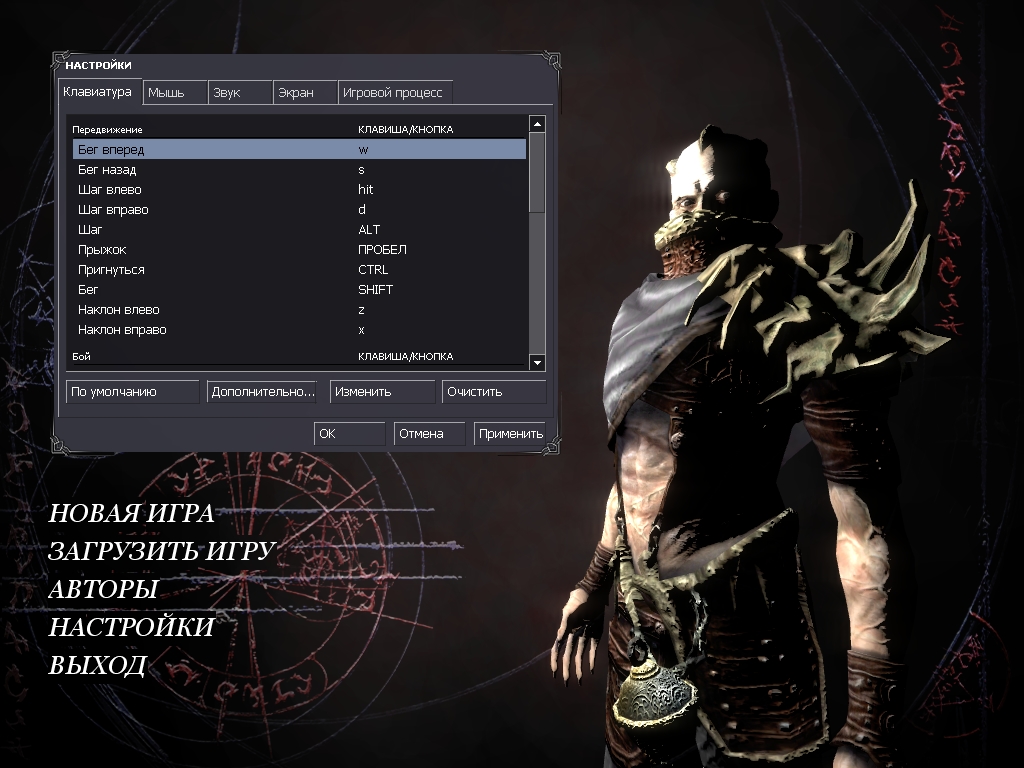Select the Шаг влево binding row

coord(298,190)
